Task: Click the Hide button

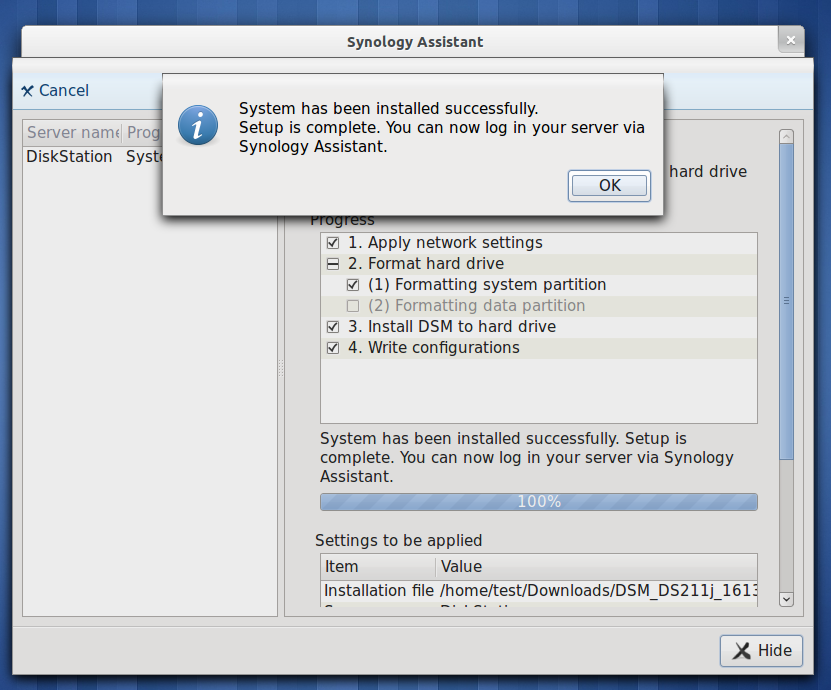Action: click(x=761, y=650)
